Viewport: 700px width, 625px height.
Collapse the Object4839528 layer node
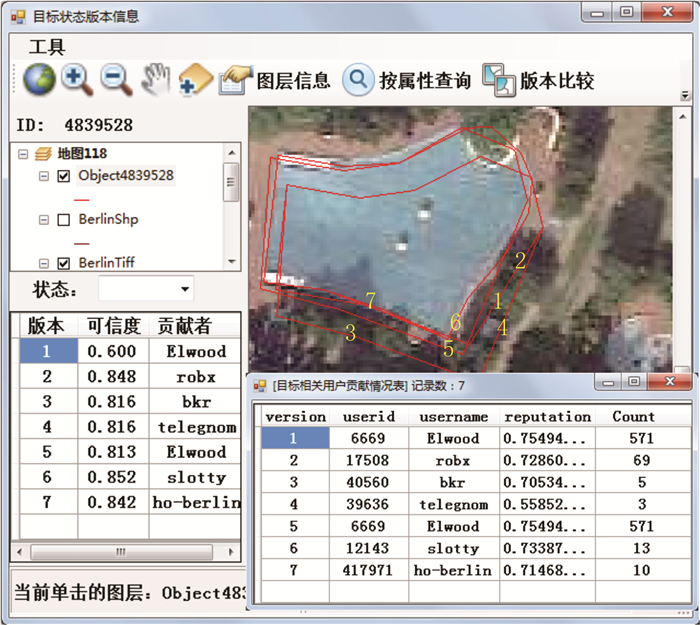[43, 176]
